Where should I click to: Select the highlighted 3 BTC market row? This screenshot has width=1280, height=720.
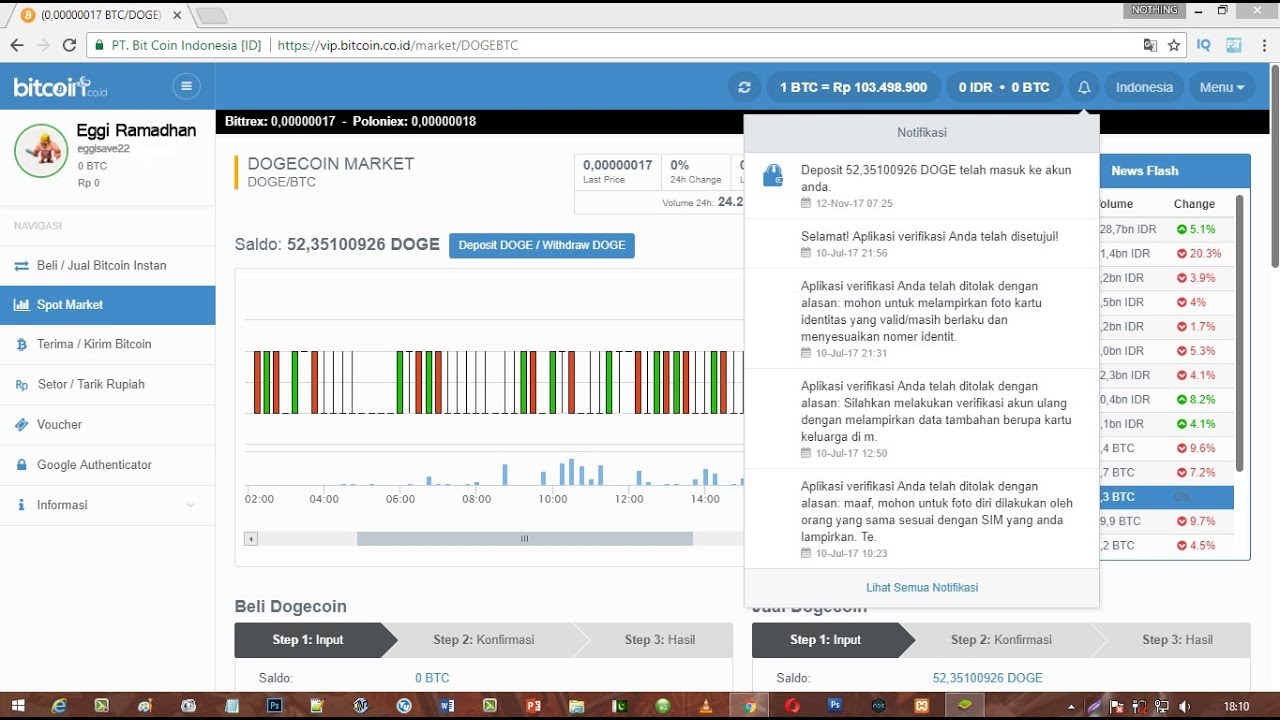tap(1166, 497)
